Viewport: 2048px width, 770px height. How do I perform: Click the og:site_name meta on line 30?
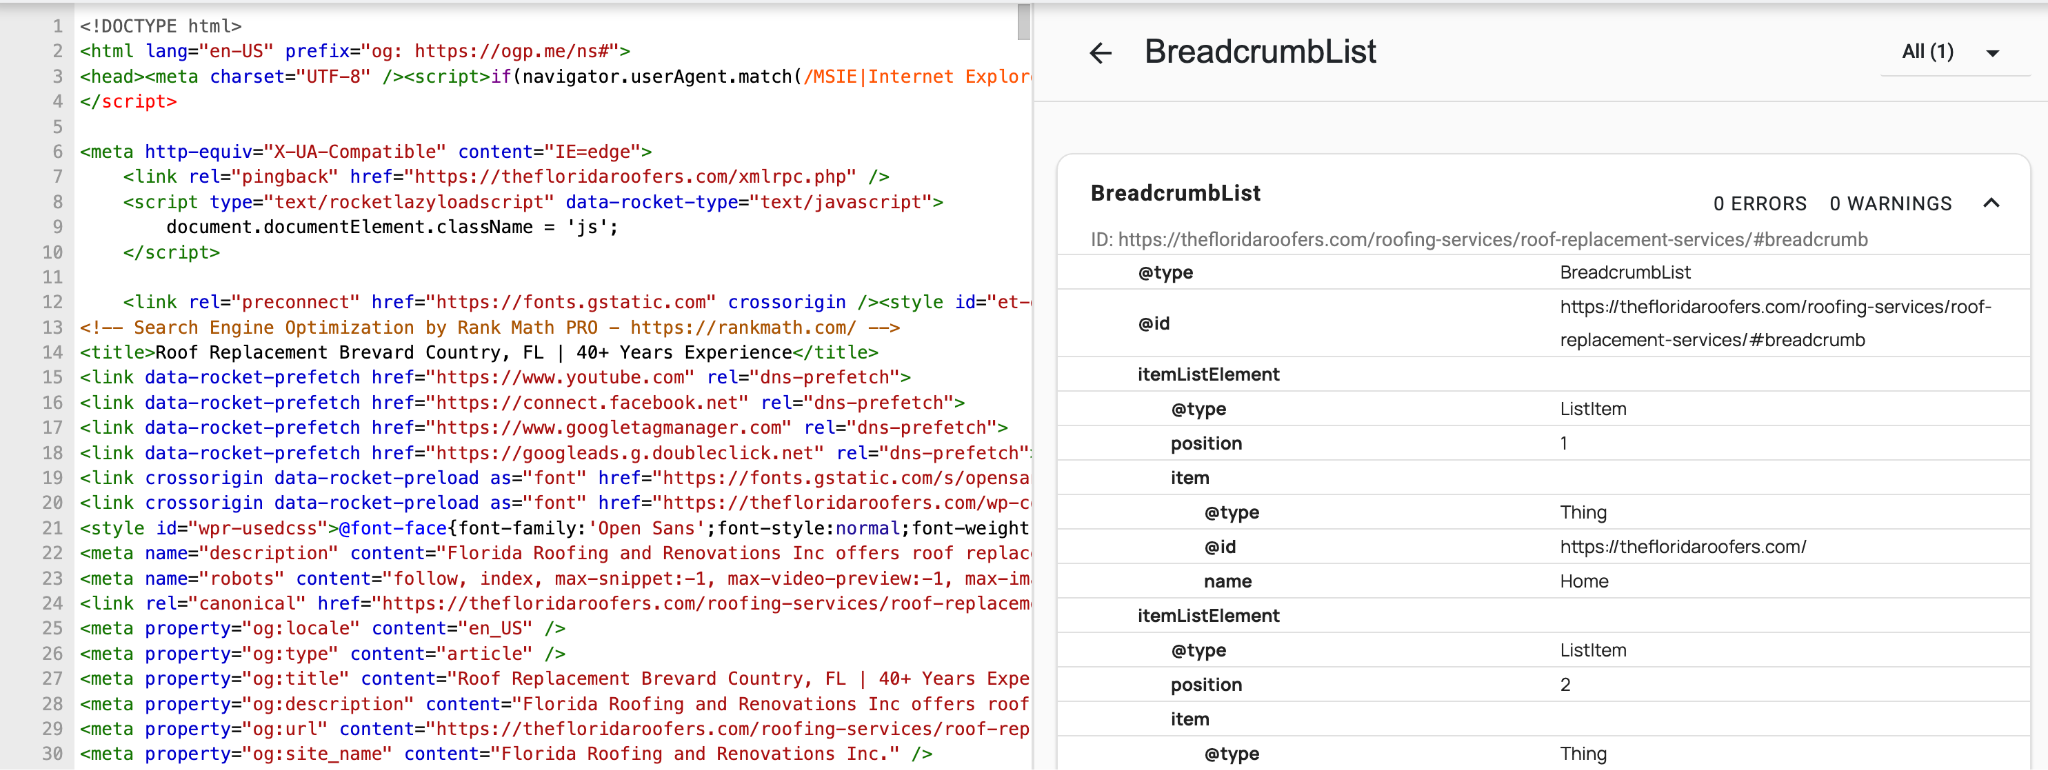click(506, 754)
